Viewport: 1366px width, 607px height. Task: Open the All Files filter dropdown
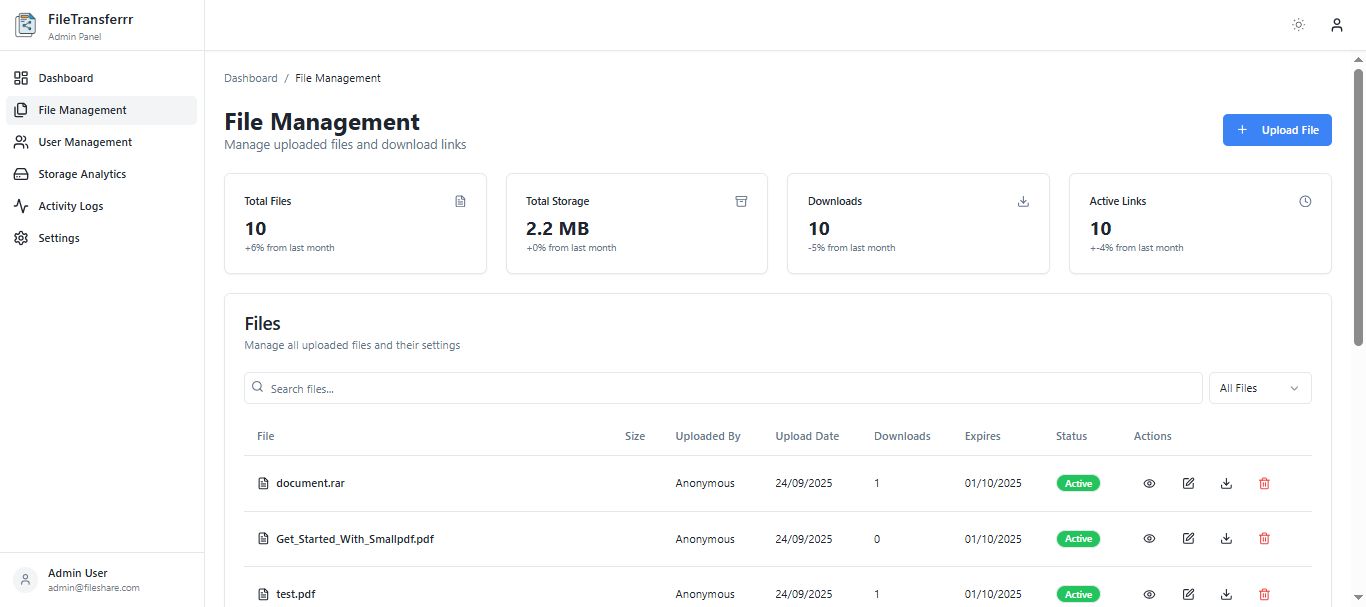[1259, 388]
